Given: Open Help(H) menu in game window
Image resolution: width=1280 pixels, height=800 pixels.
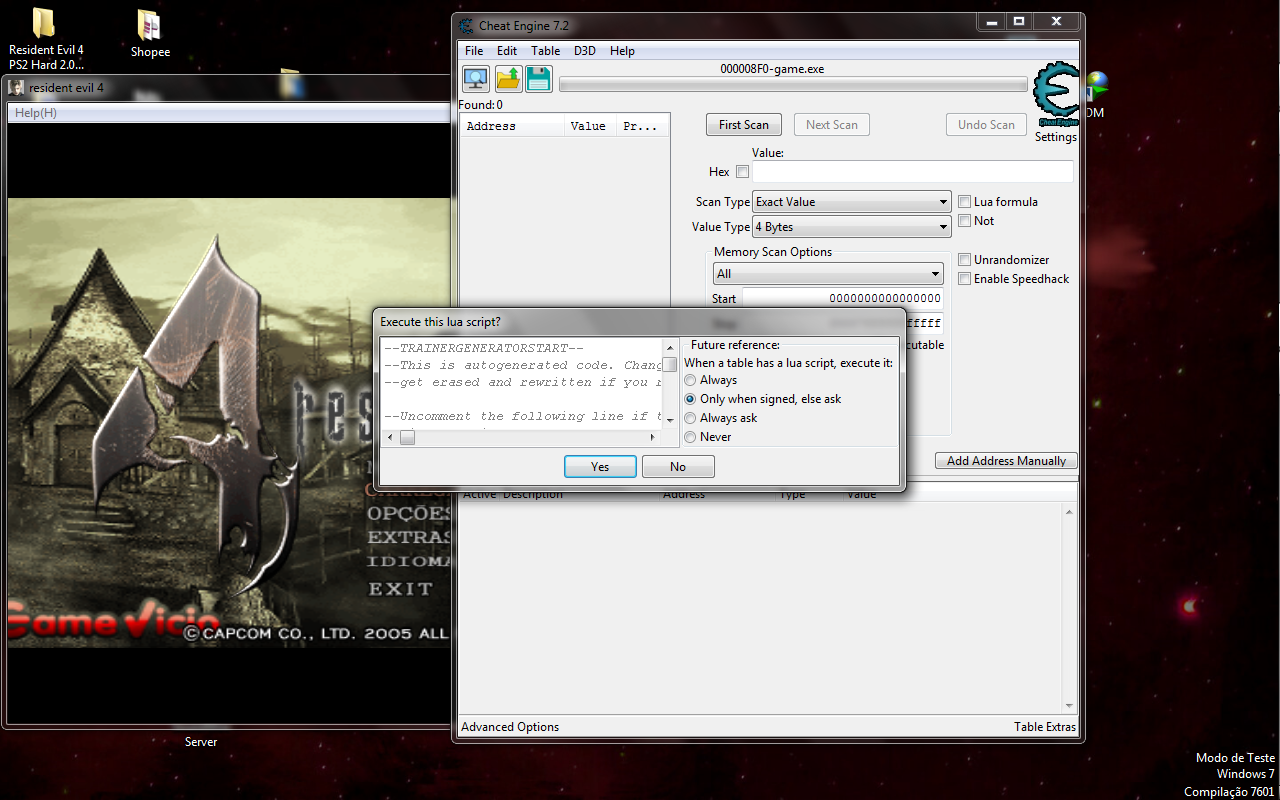Looking at the screenshot, I should click(x=36, y=113).
